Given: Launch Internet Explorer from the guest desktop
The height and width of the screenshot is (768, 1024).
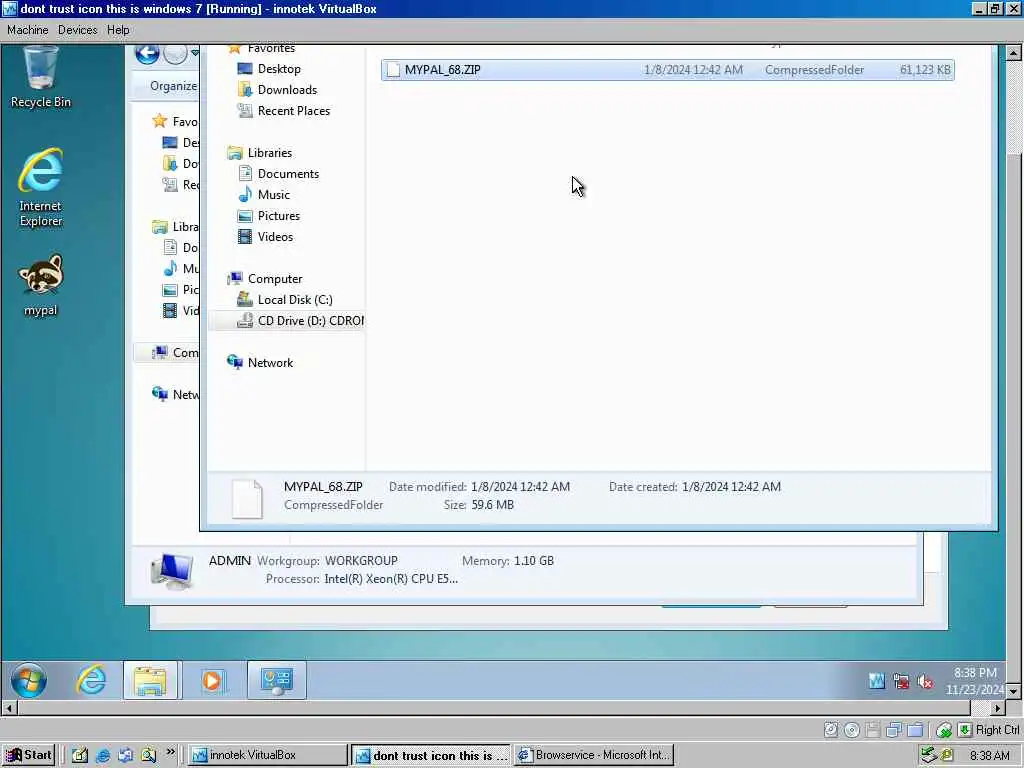Looking at the screenshot, I should (40, 187).
